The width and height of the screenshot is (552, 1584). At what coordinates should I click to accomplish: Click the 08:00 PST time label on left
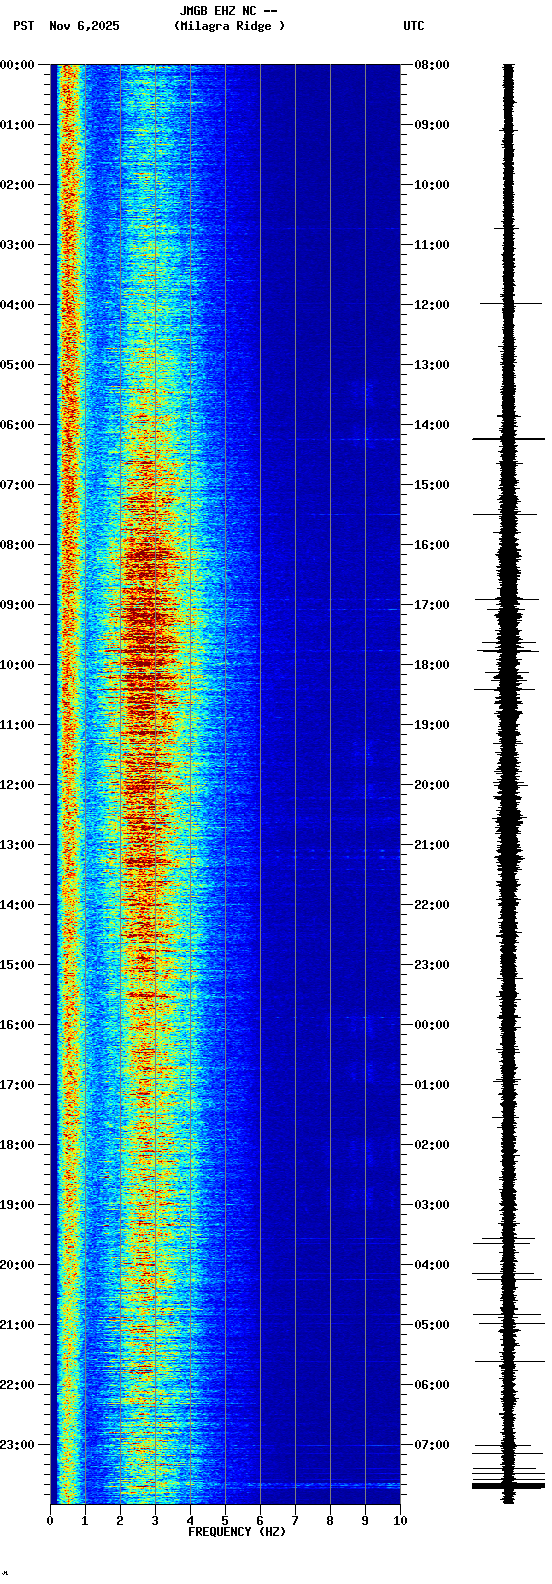[x=18, y=545]
